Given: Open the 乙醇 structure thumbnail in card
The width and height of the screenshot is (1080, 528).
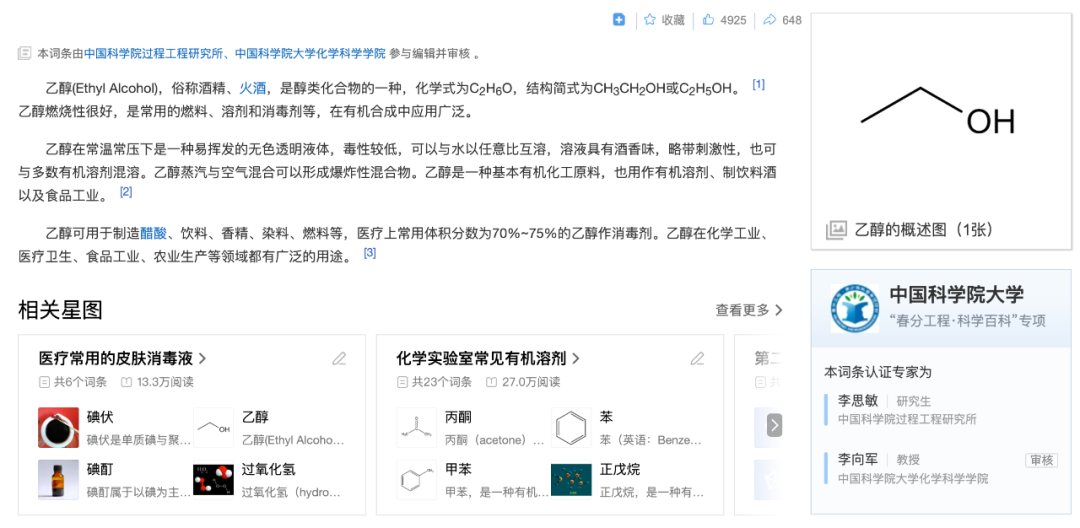Looking at the screenshot, I should tap(214, 427).
